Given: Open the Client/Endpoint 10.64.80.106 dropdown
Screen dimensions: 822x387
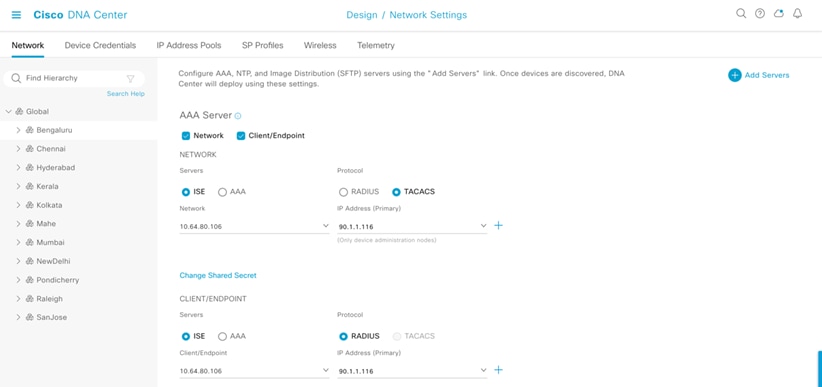Looking at the screenshot, I should point(254,371).
